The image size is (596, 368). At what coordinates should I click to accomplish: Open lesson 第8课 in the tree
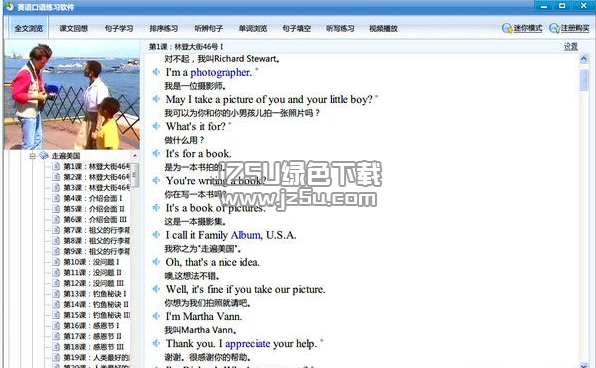coord(96,241)
